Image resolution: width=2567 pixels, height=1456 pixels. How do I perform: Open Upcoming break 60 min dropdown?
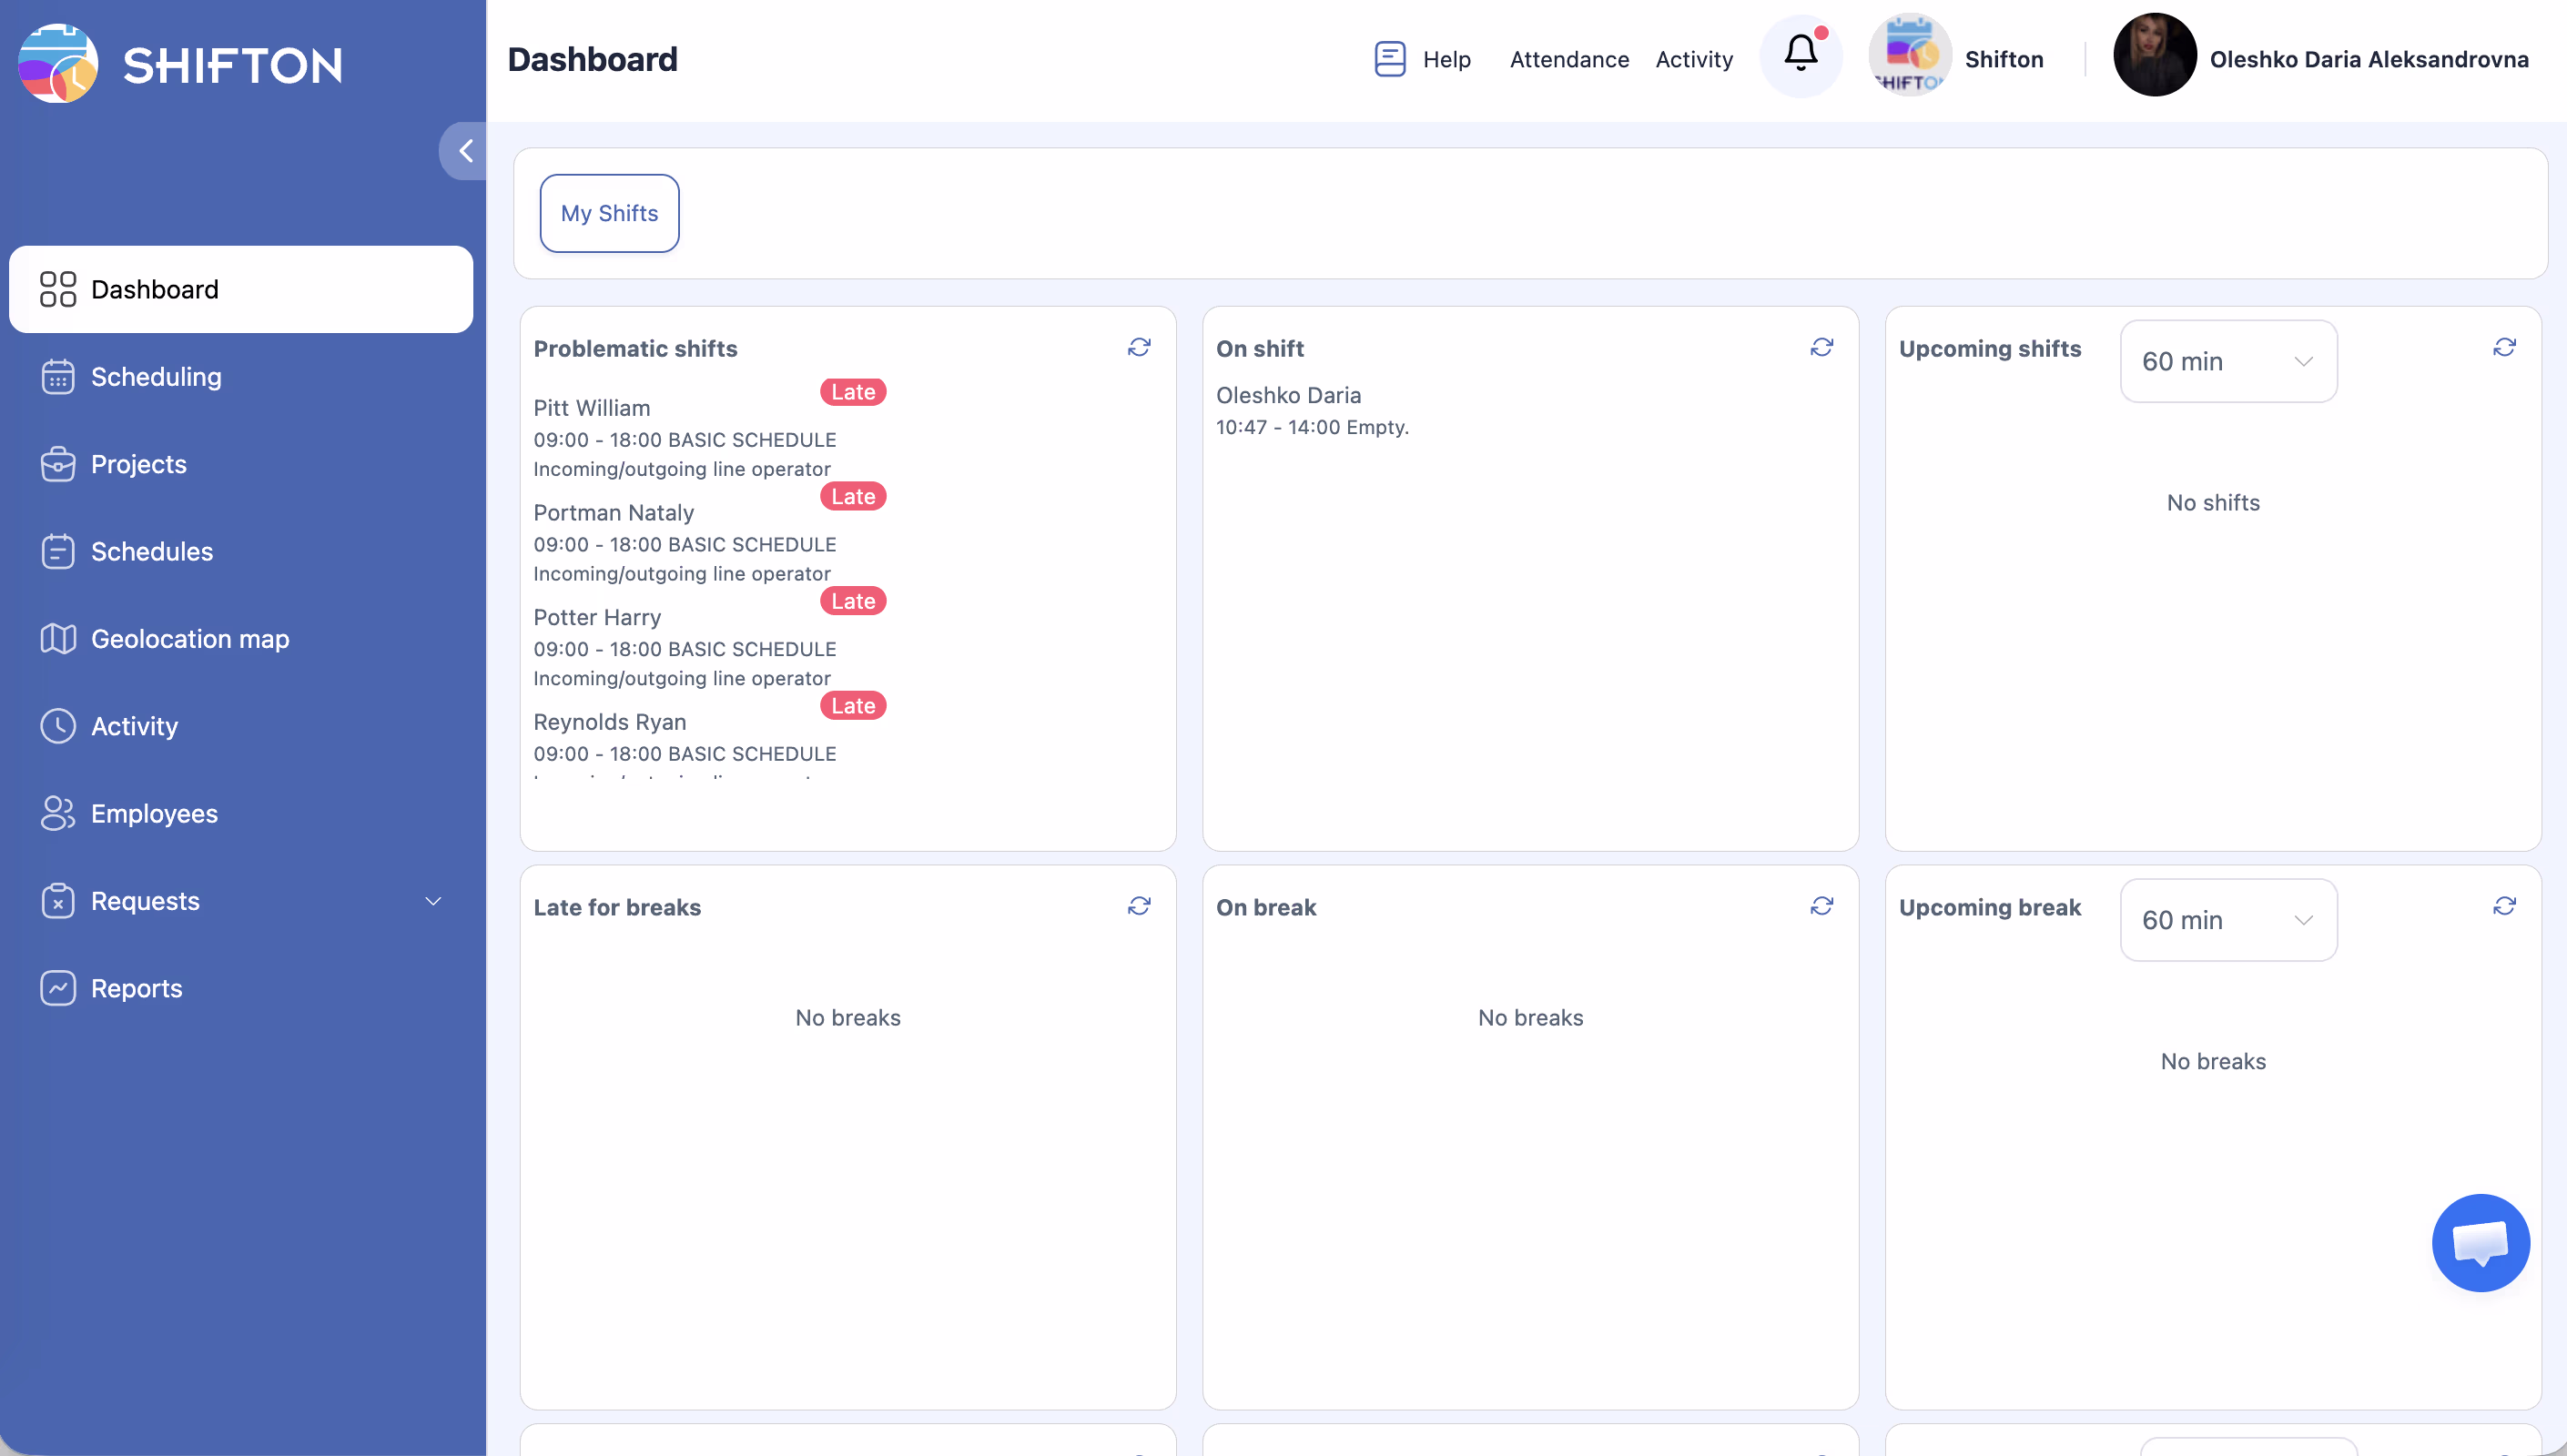(x=2228, y=920)
